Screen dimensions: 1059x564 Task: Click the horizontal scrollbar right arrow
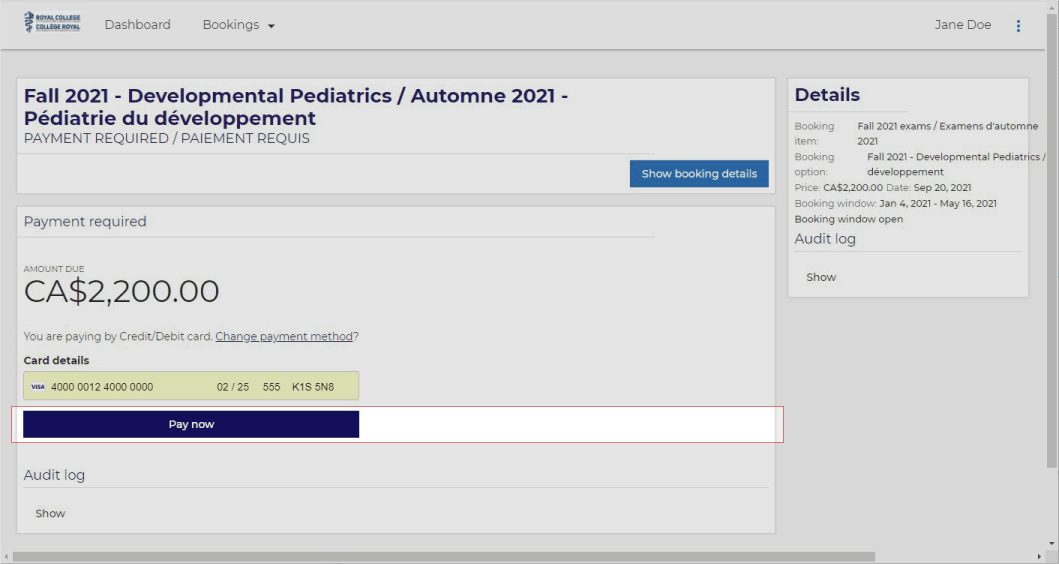point(1039,557)
